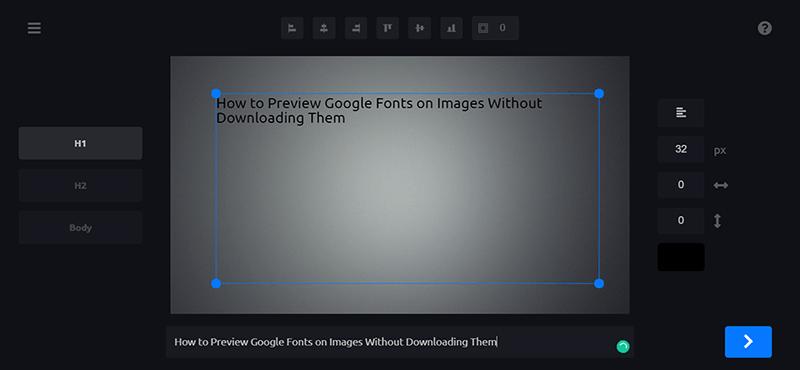Select the H2 text style

(81, 185)
